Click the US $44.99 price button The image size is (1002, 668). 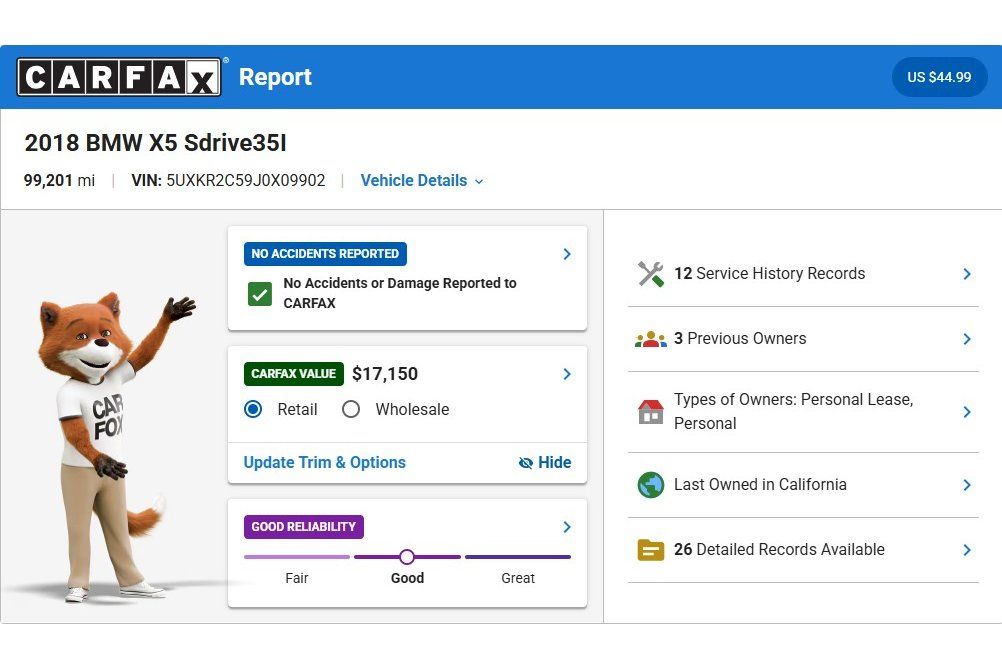[939, 77]
